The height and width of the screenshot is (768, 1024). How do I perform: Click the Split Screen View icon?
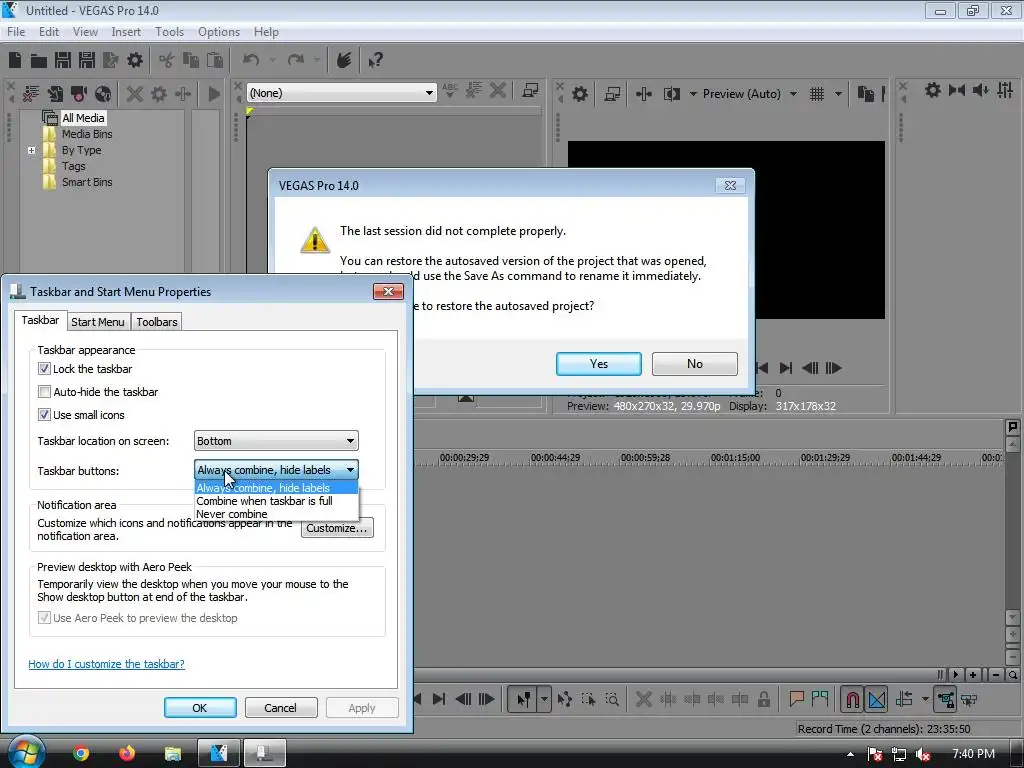pyautogui.click(x=671, y=94)
